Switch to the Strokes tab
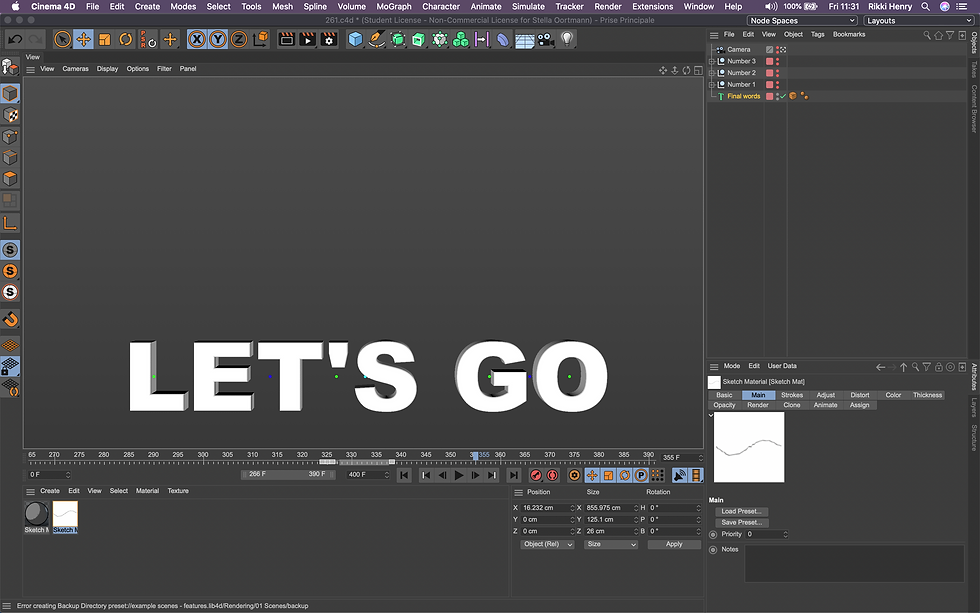 click(x=792, y=395)
